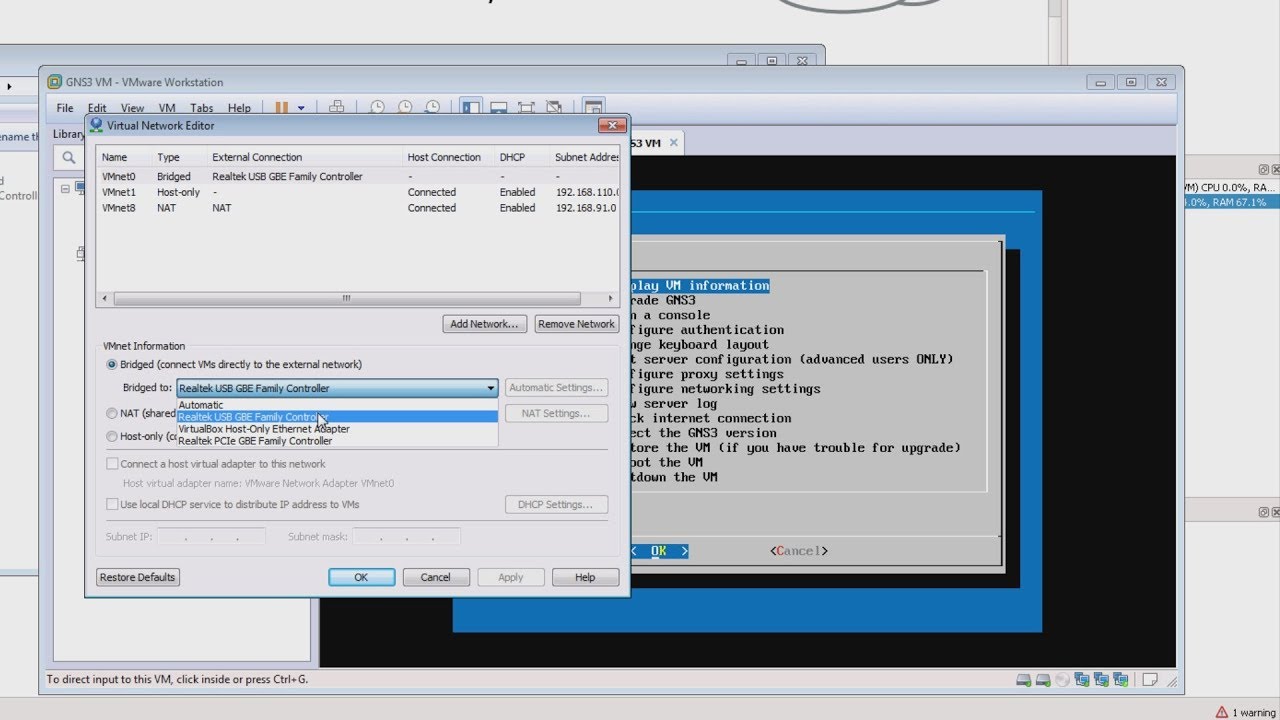Screen dimensions: 1280x720
Task: Click Restore Defaults button
Action: click(x=138, y=577)
